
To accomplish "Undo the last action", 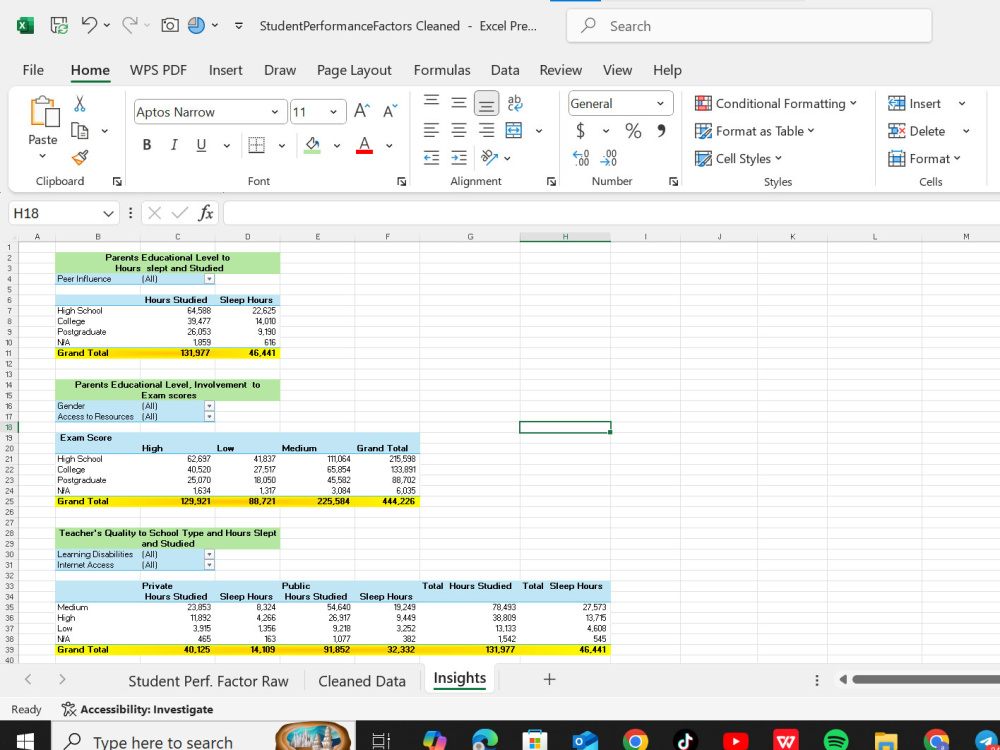I will point(89,25).
